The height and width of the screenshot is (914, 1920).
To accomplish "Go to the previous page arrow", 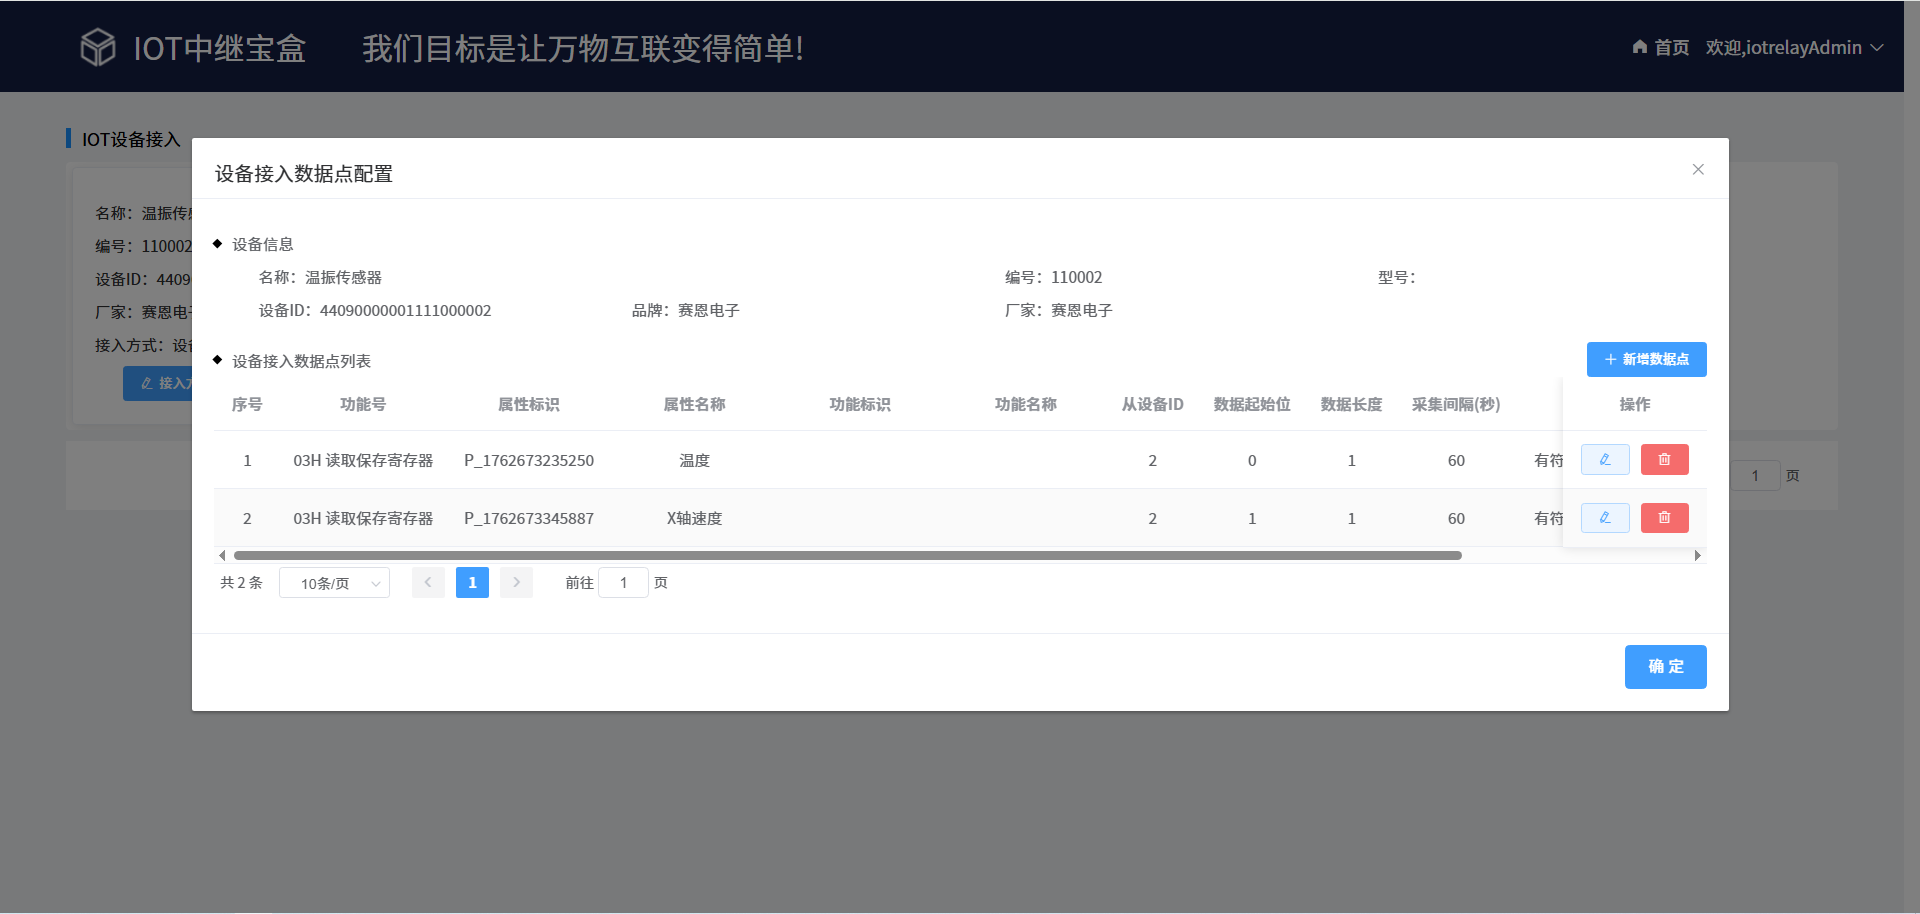I will coord(428,583).
